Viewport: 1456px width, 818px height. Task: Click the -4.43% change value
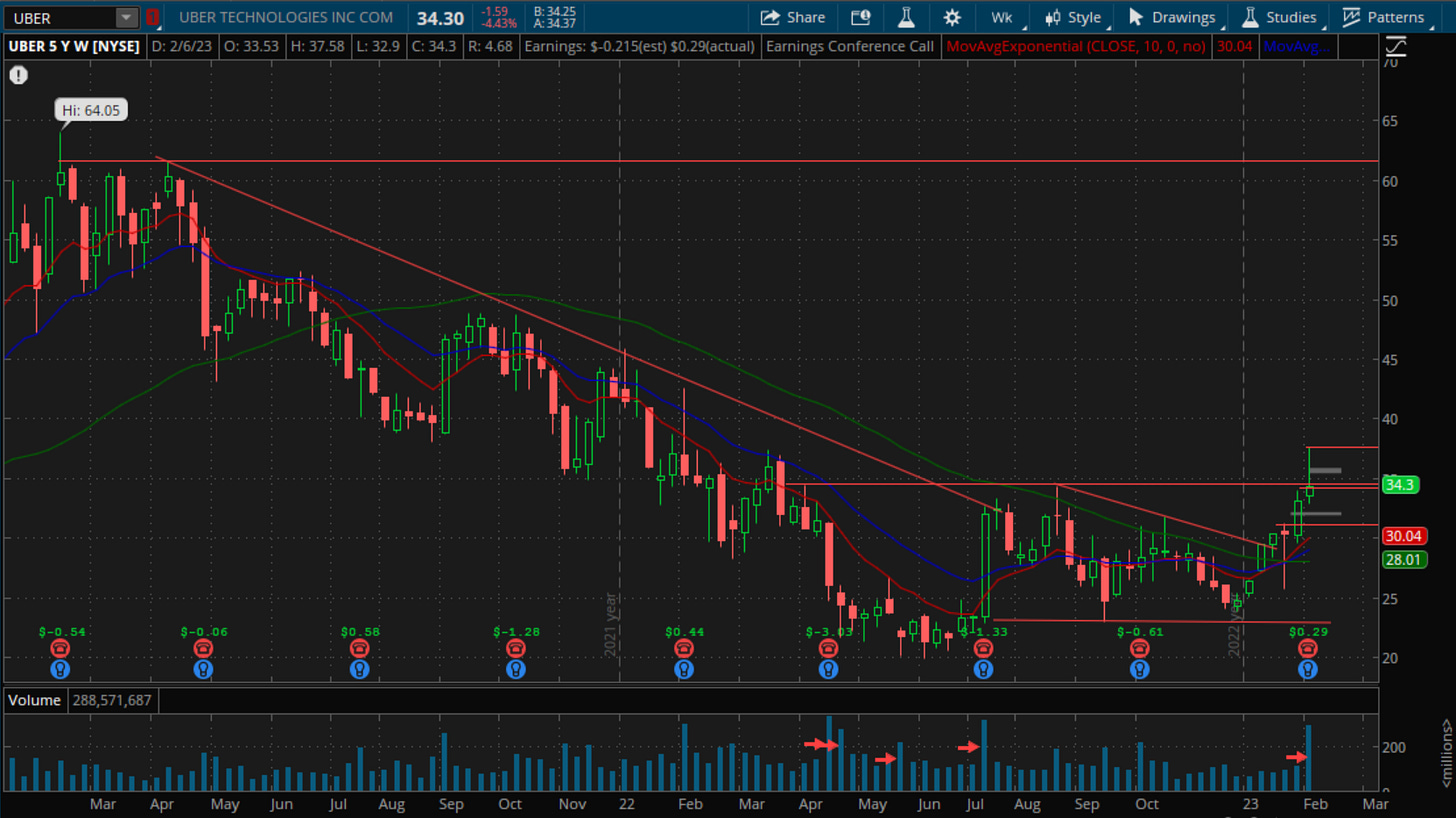point(499,24)
